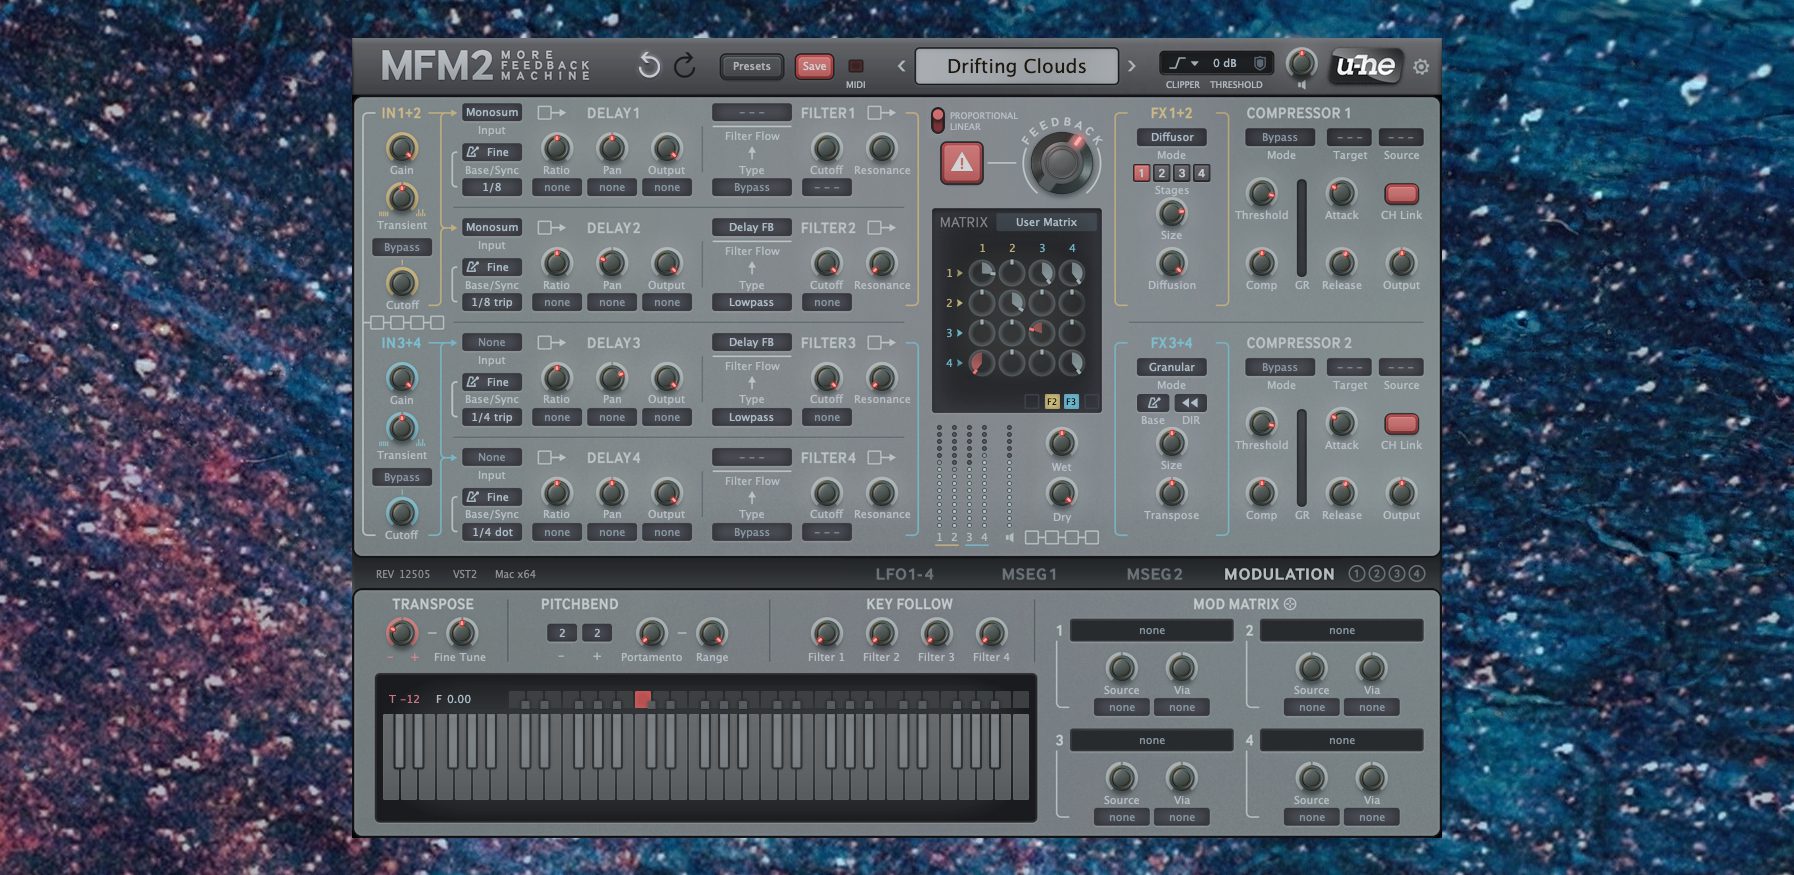Screen dimensions: 1794x875
Task: Click the Presets button
Action: click(x=752, y=66)
